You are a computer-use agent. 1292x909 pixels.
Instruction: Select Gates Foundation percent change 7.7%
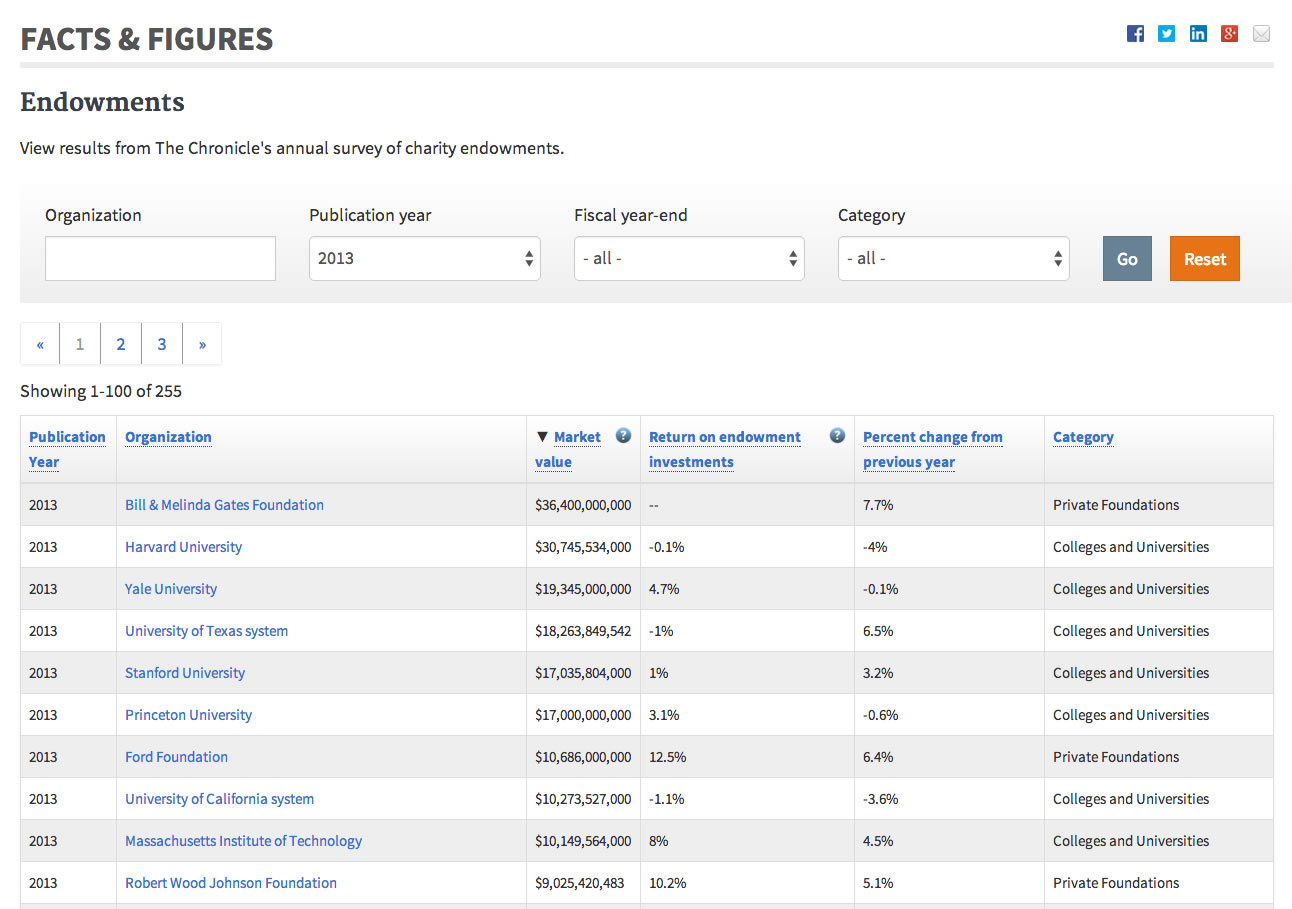(x=878, y=505)
